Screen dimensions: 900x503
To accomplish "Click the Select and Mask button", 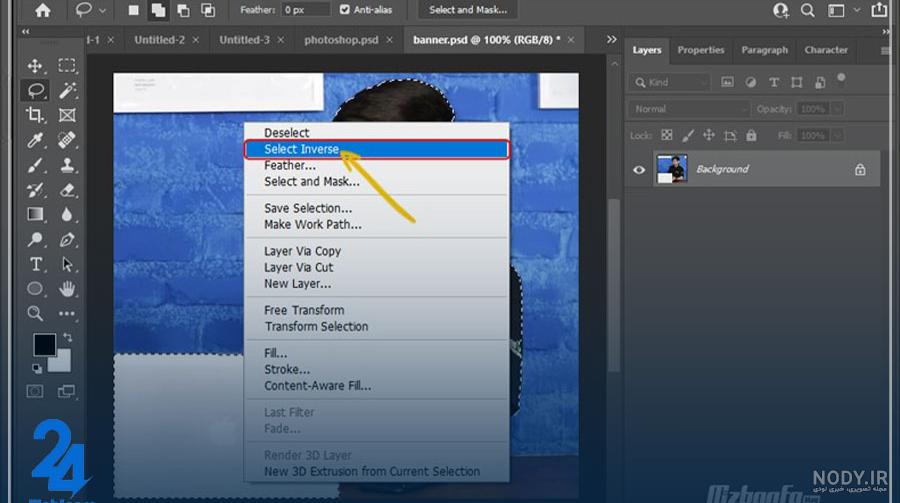I will click(x=468, y=10).
